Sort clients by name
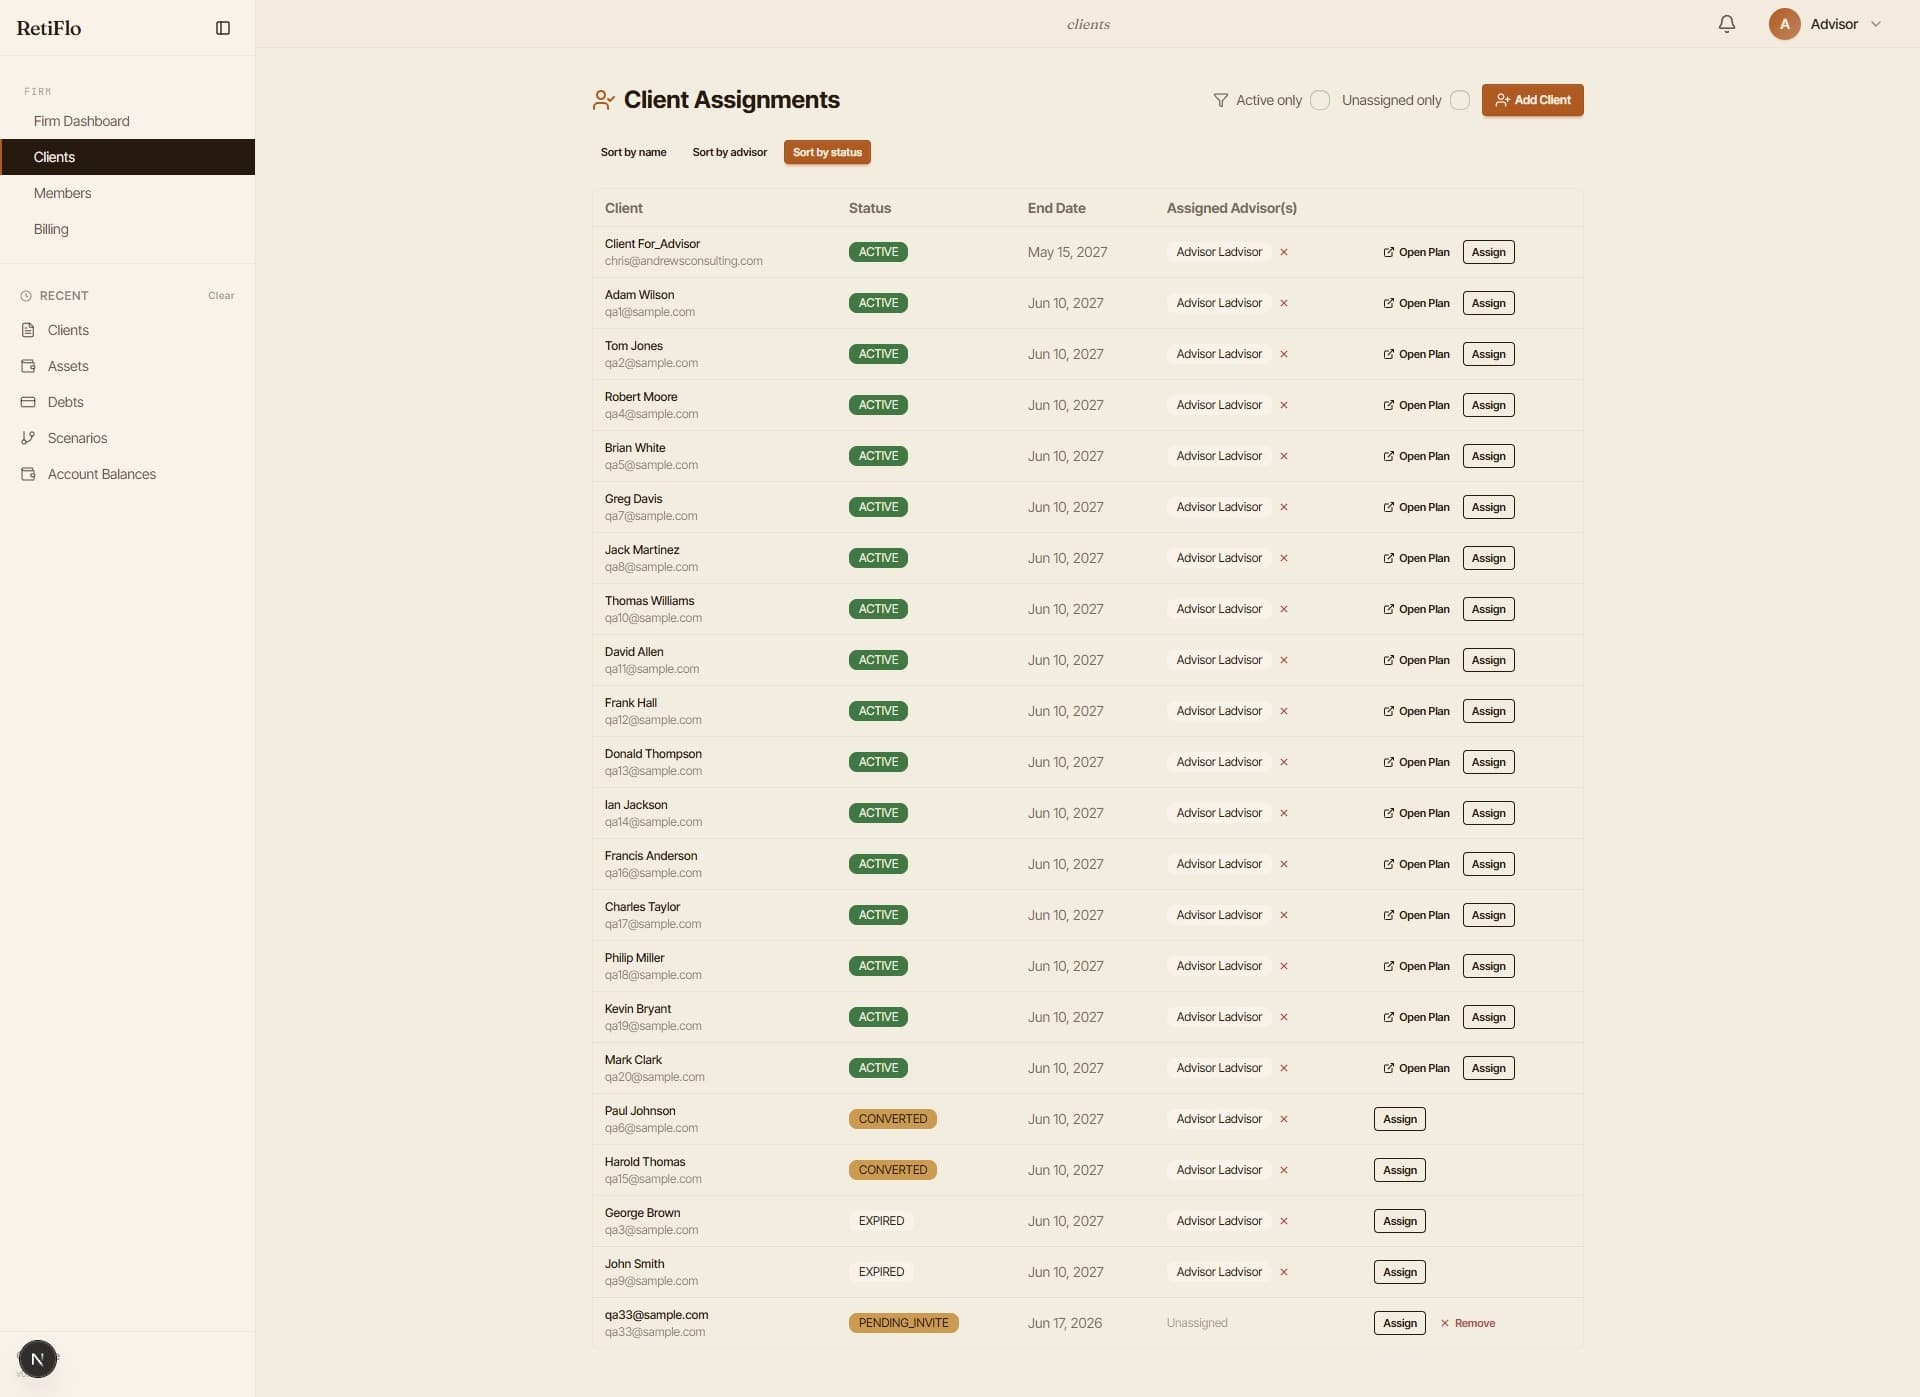Viewport: 1920px width, 1397px height. pyautogui.click(x=633, y=152)
